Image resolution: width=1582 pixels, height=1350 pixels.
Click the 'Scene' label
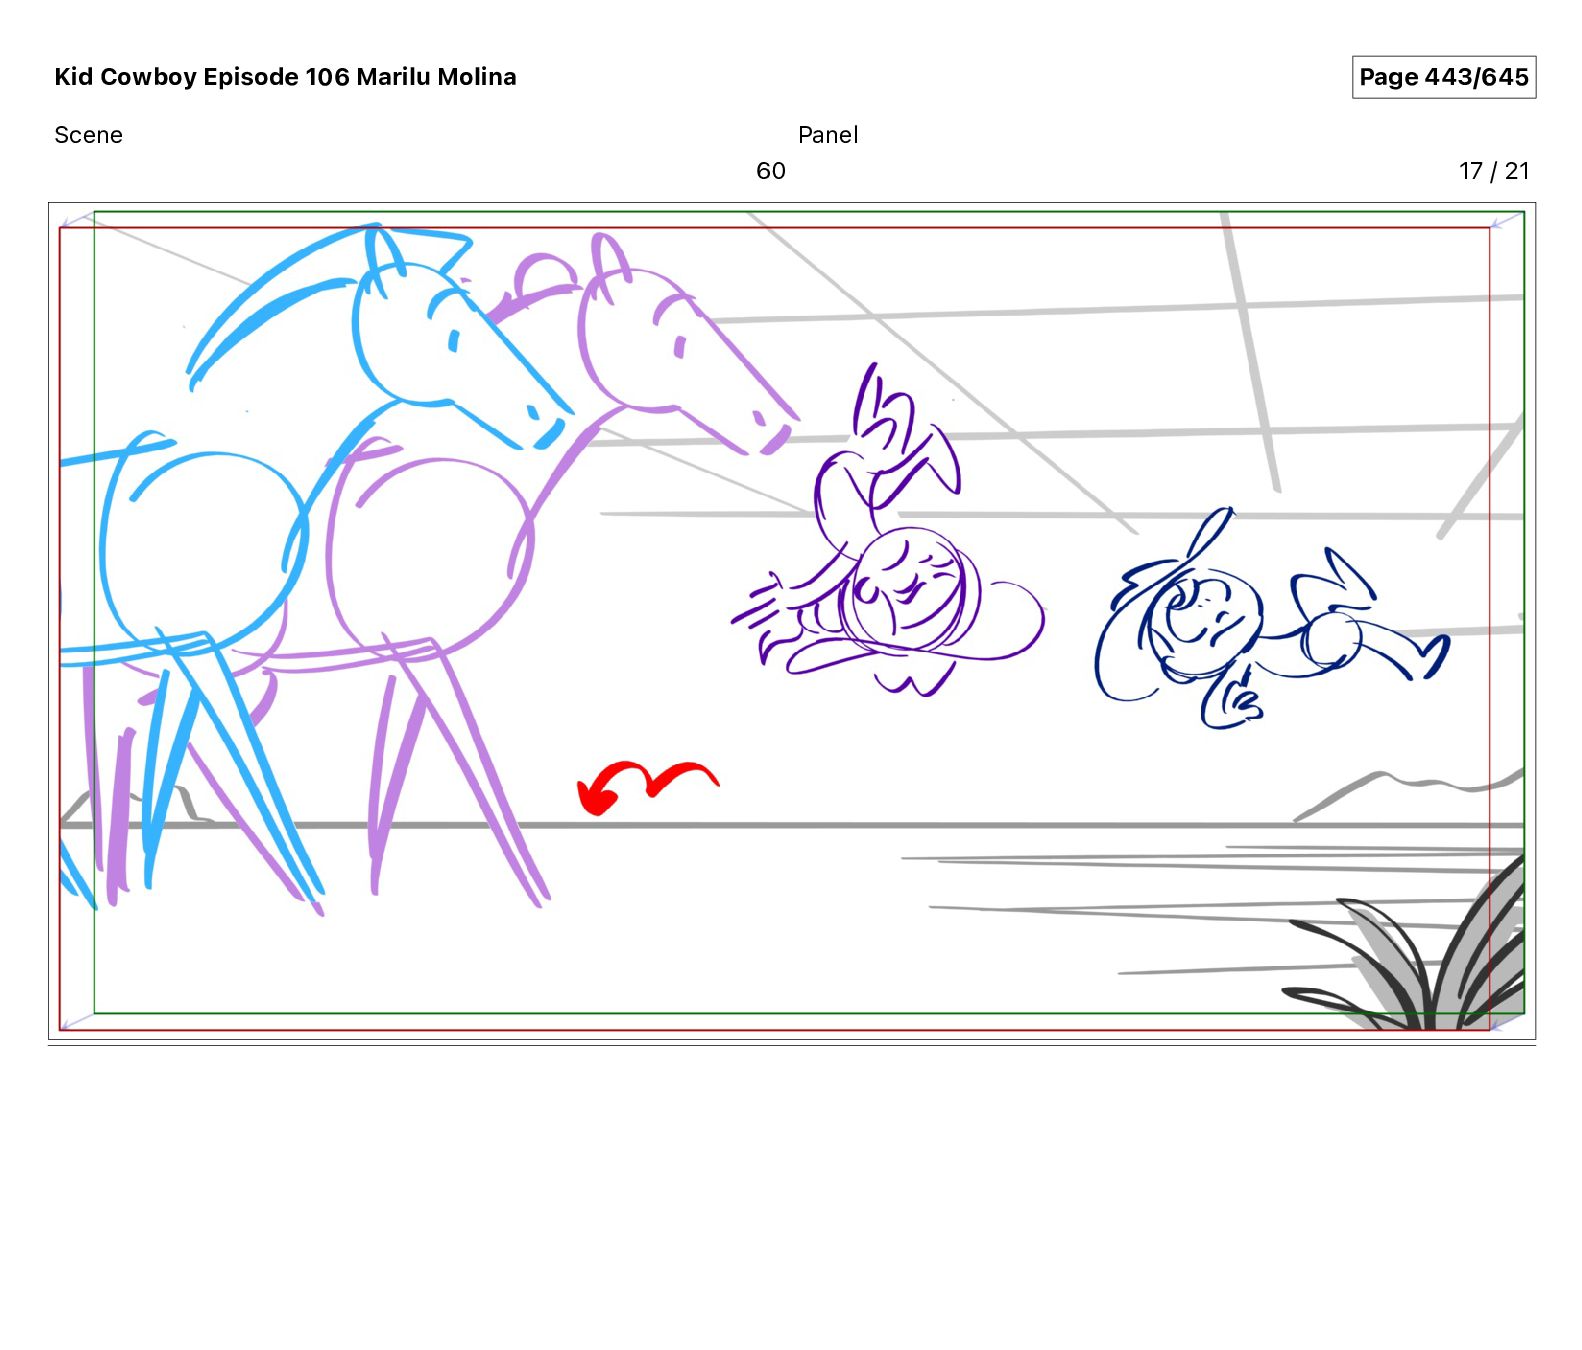(x=88, y=135)
